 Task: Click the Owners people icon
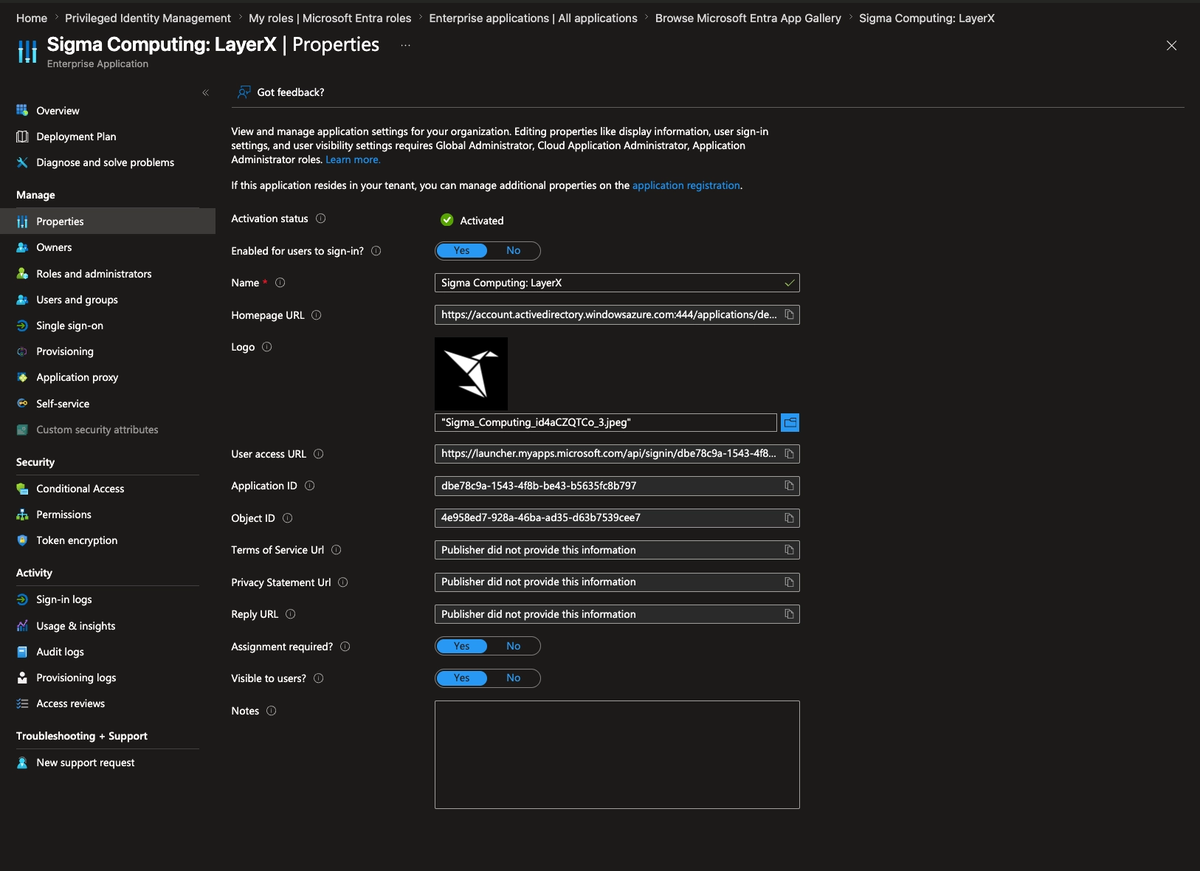[22, 247]
